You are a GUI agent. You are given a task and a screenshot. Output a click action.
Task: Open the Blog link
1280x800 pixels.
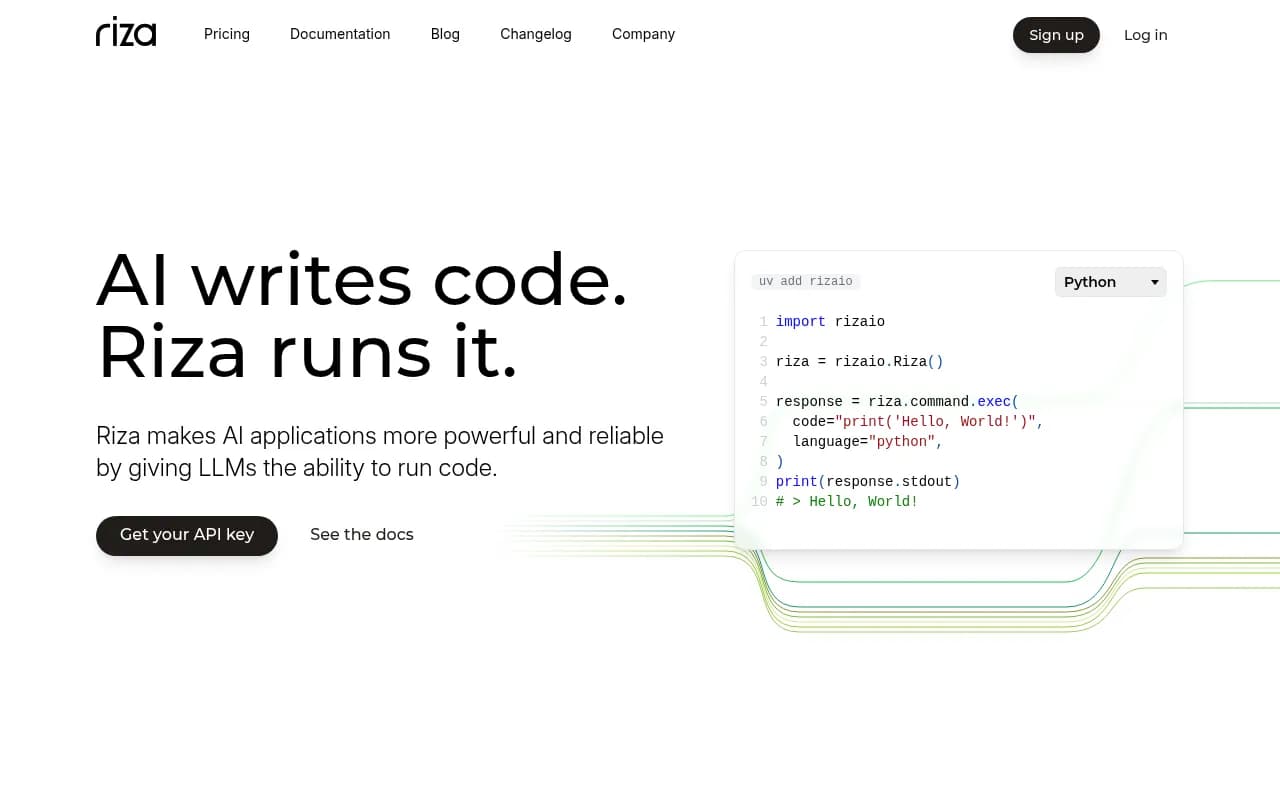coord(445,34)
